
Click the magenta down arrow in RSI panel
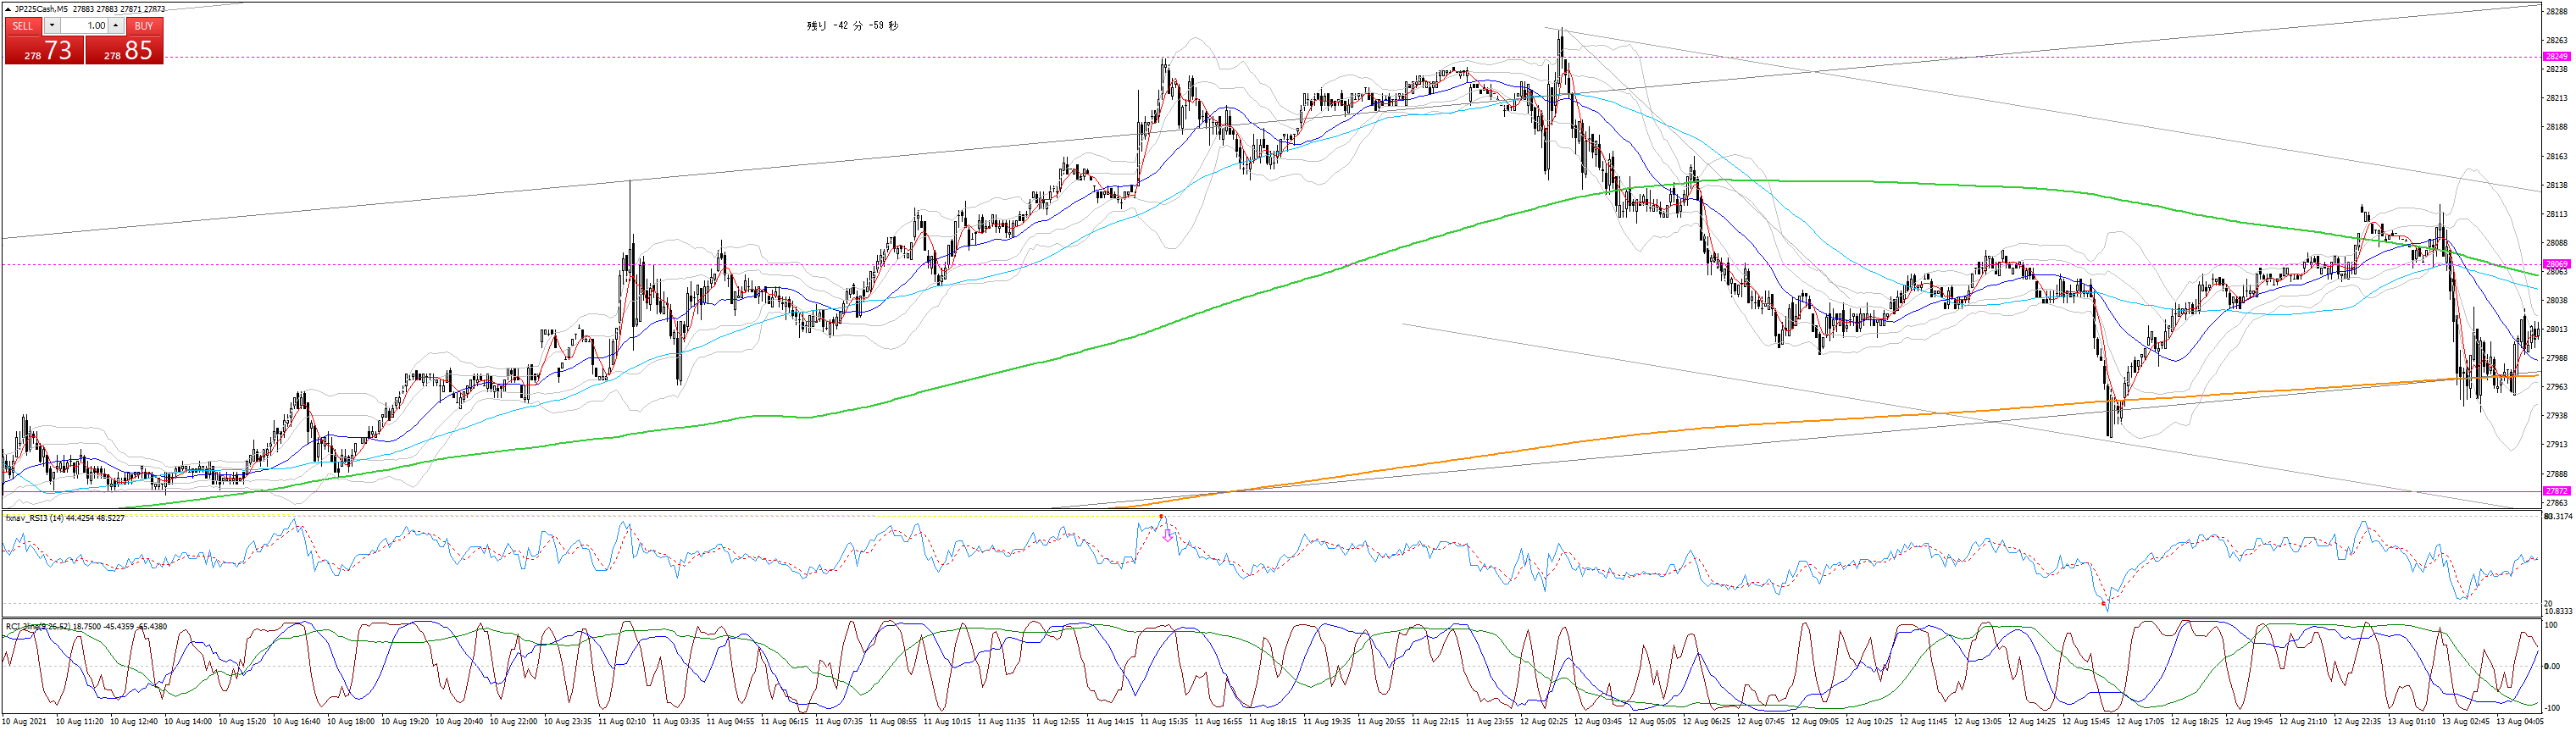pos(1167,536)
